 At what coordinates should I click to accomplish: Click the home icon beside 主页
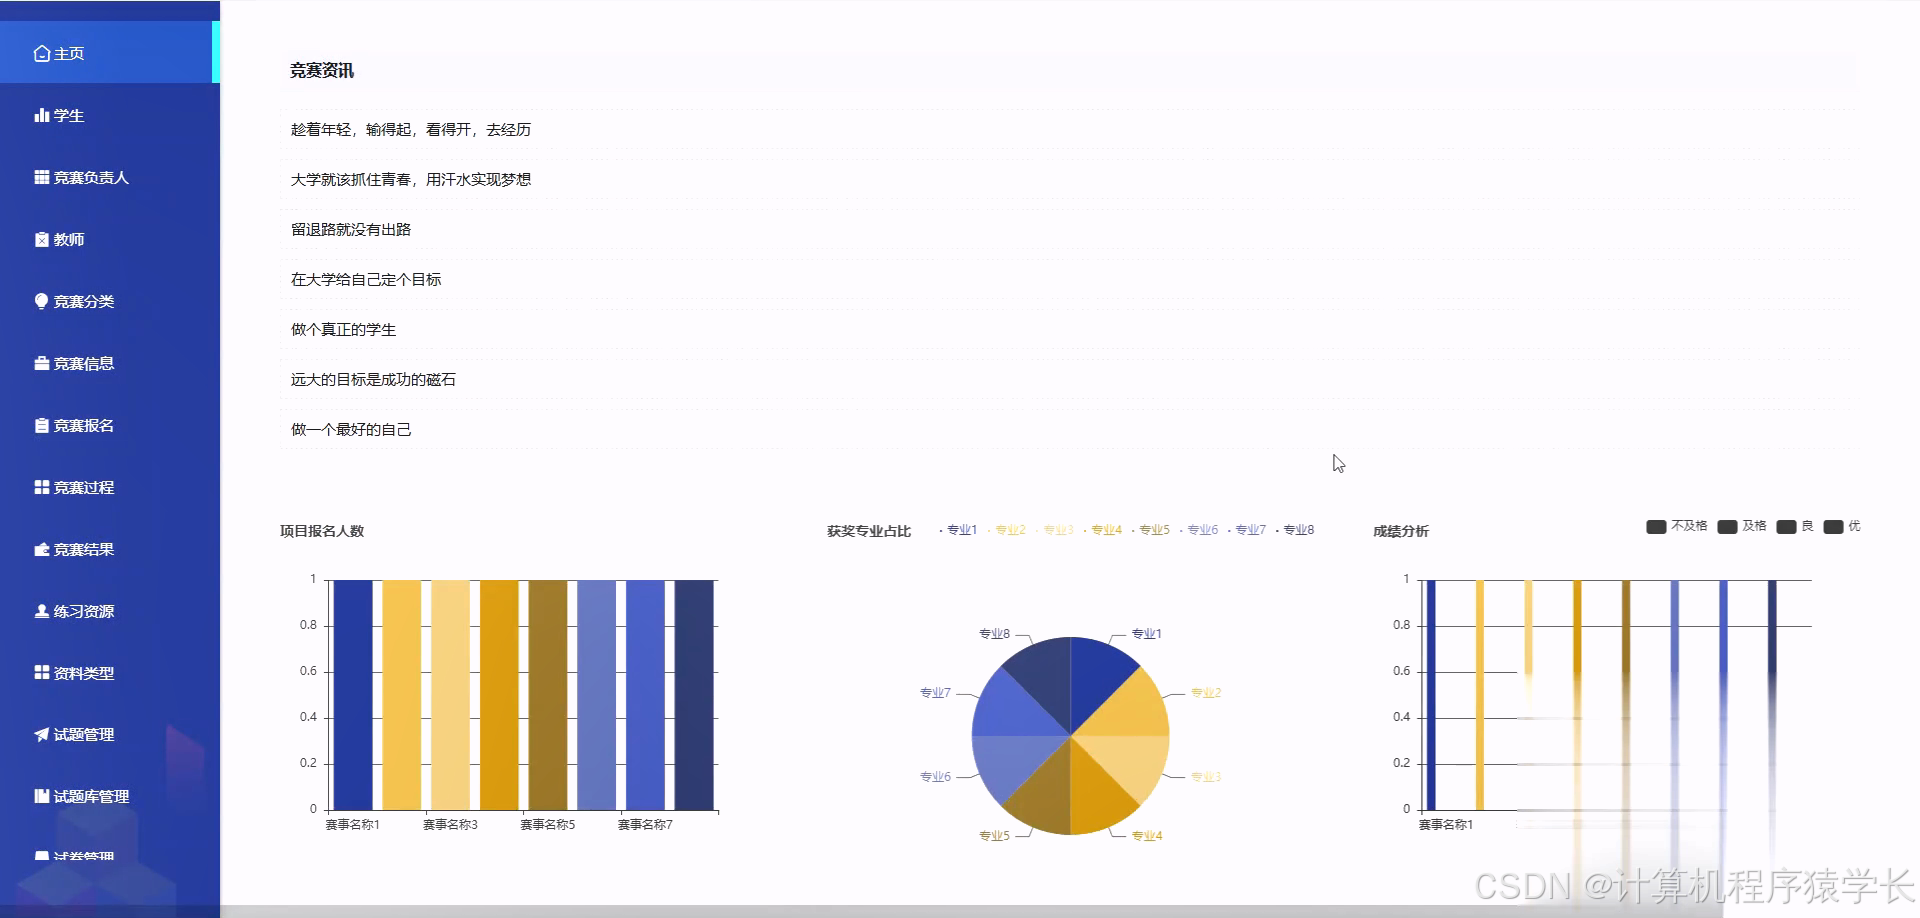(41, 53)
